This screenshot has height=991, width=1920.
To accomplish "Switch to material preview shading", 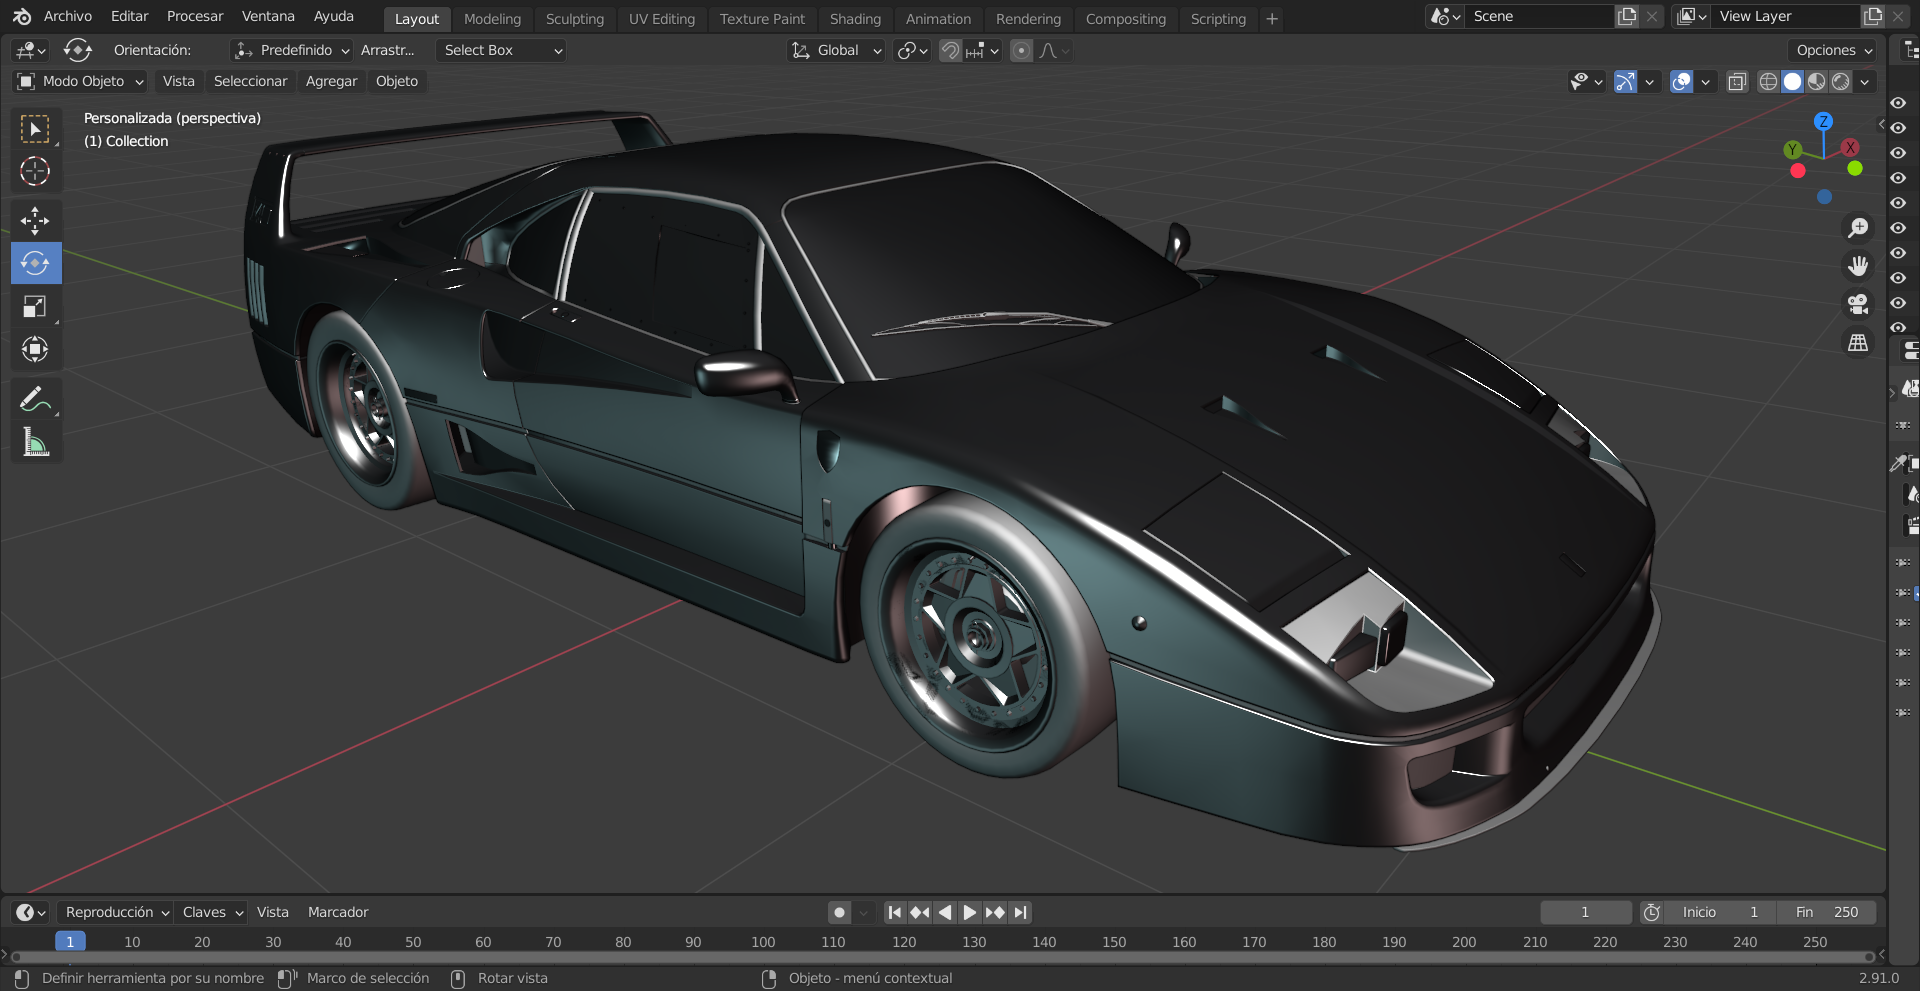I will click(1817, 82).
